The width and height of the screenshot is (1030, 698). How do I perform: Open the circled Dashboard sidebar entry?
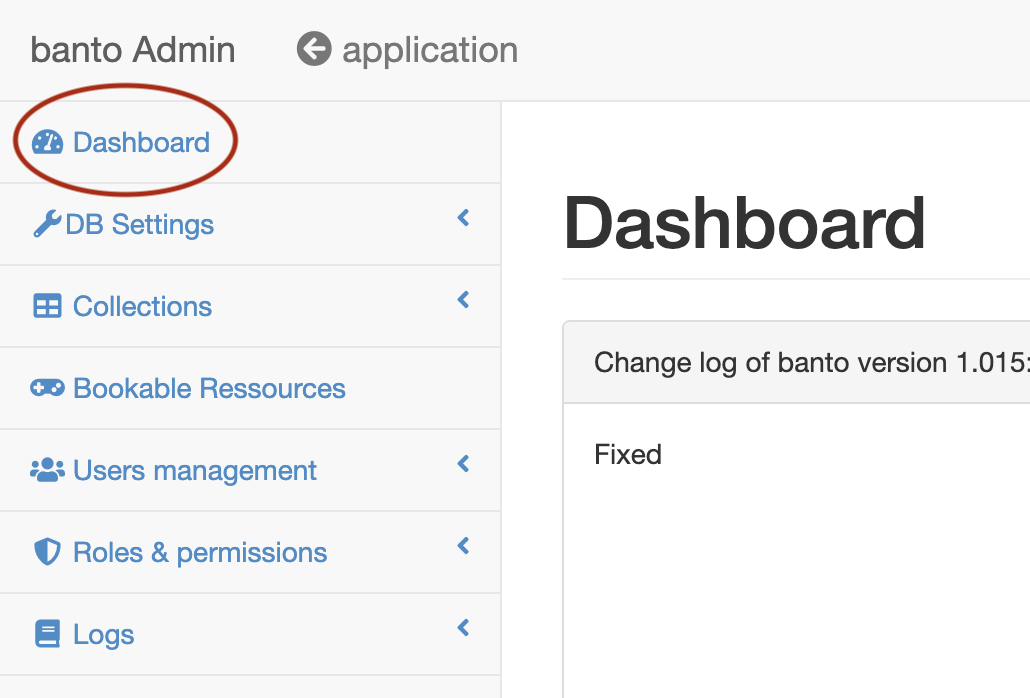[x=140, y=142]
